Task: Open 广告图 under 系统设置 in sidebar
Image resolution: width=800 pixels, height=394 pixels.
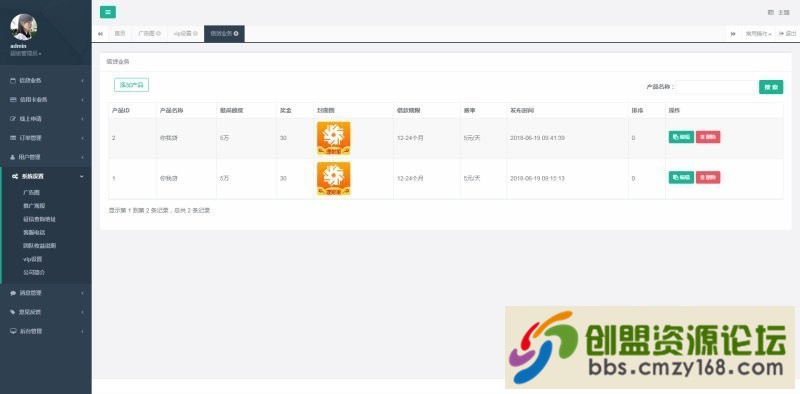Action: tap(31, 192)
